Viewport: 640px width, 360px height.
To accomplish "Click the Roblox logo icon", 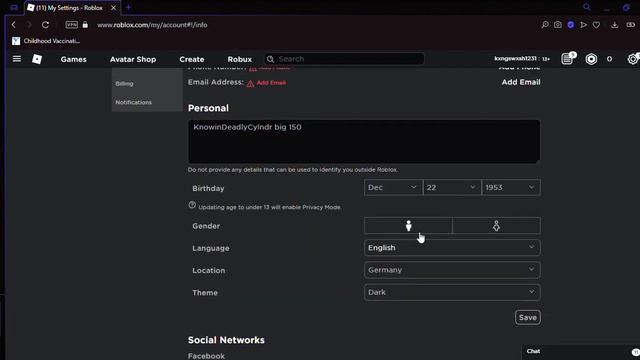I will pos(37,59).
